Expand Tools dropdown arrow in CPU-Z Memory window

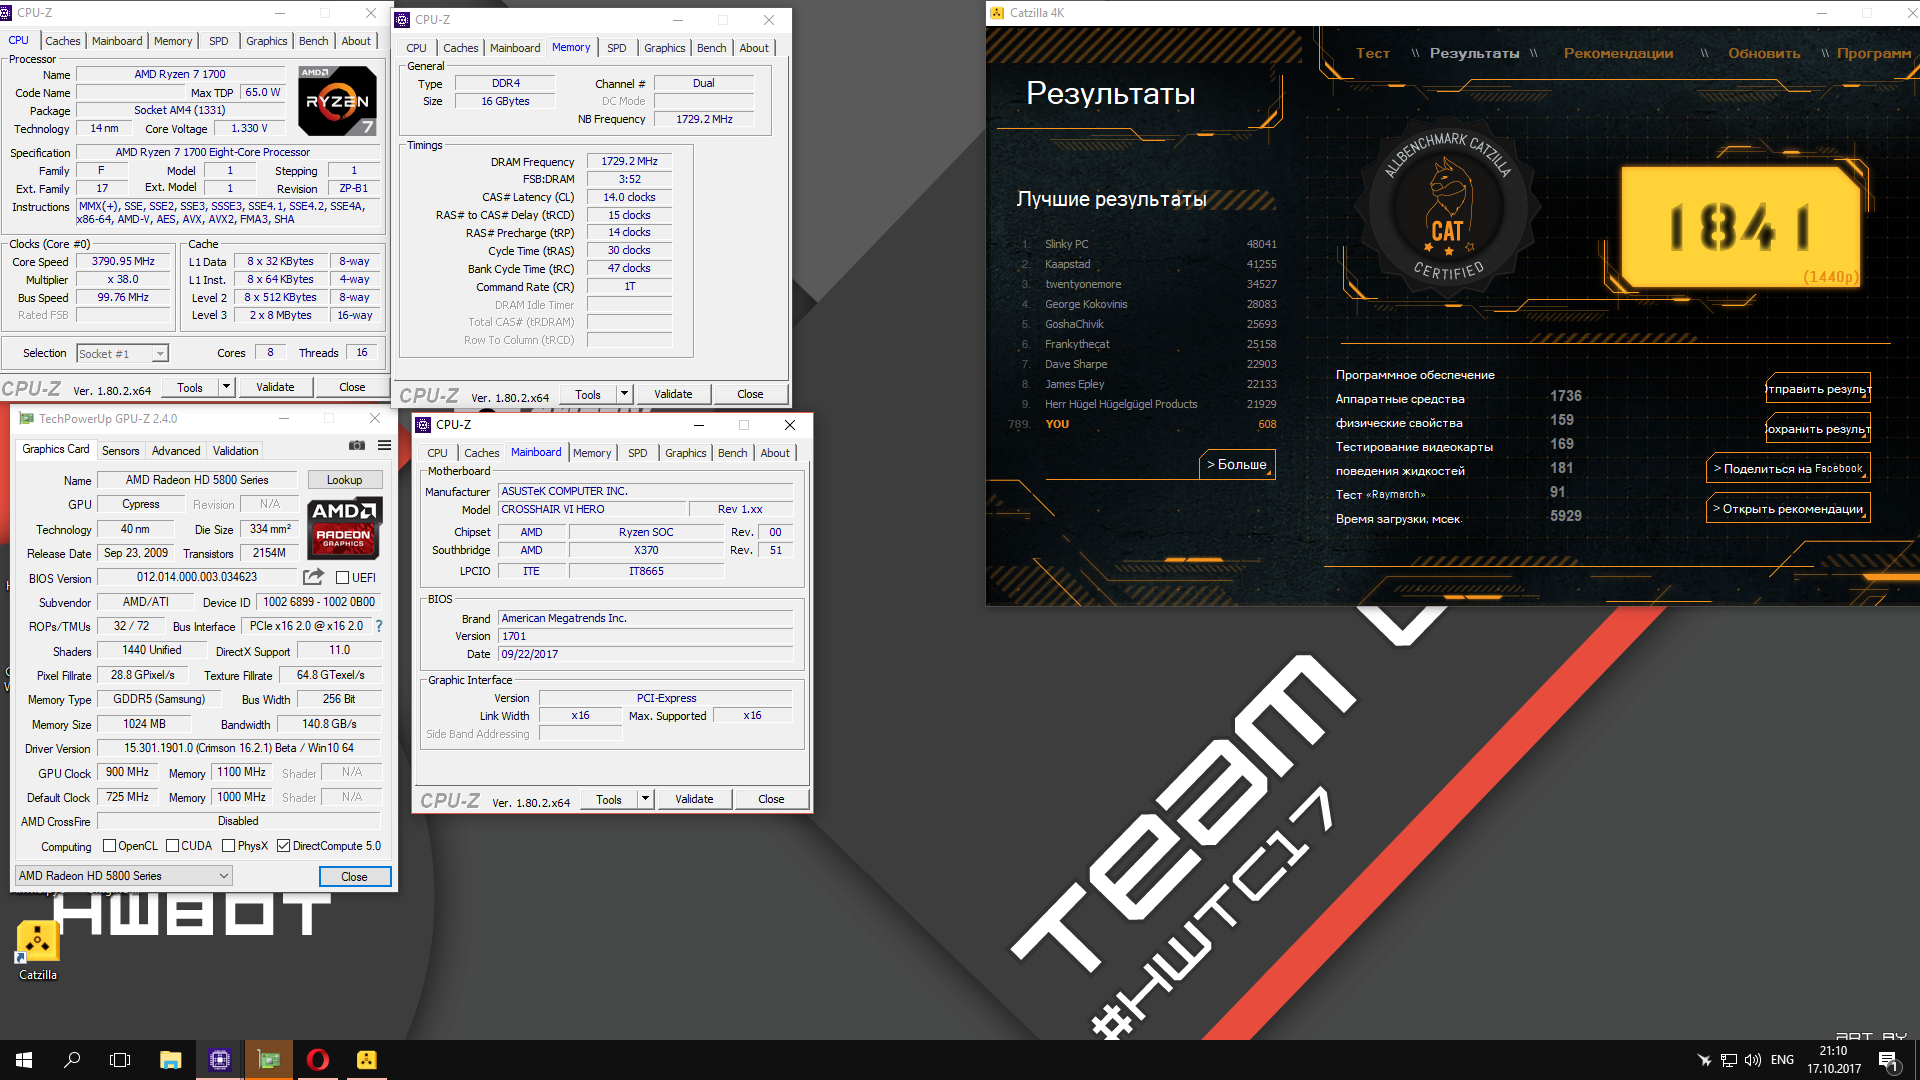point(624,394)
